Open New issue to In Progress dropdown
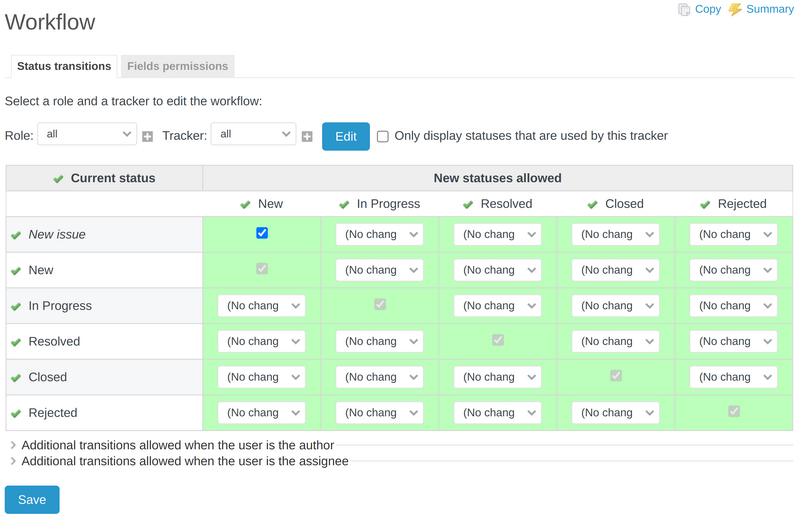The width and height of the screenshot is (800, 518). (380, 234)
